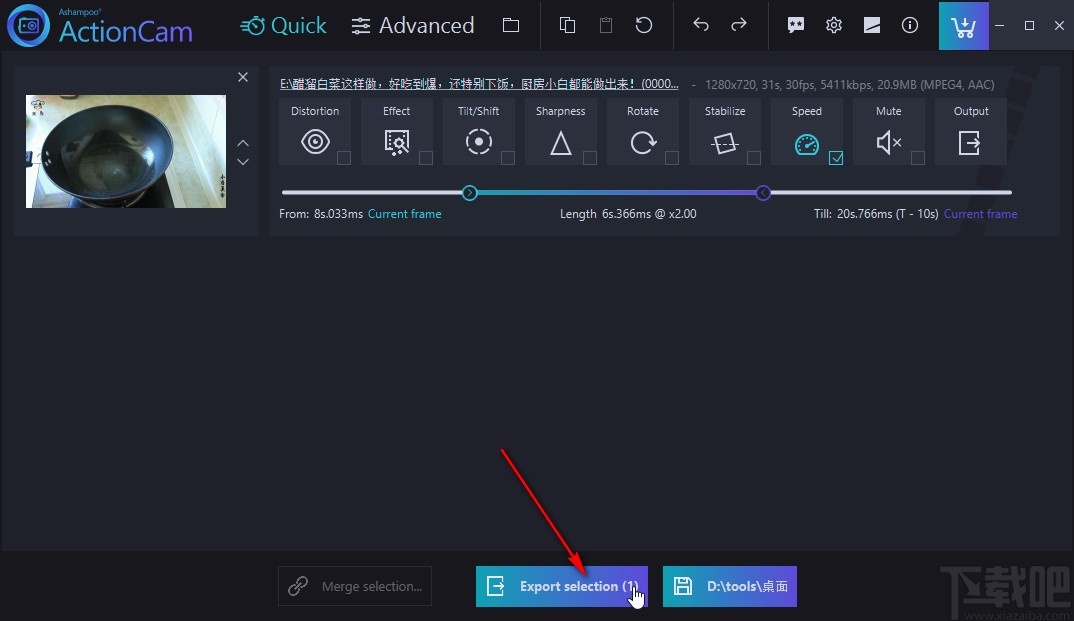This screenshot has height=621, width=1074.
Task: Enable the Distortion checkbox
Action: point(344,158)
